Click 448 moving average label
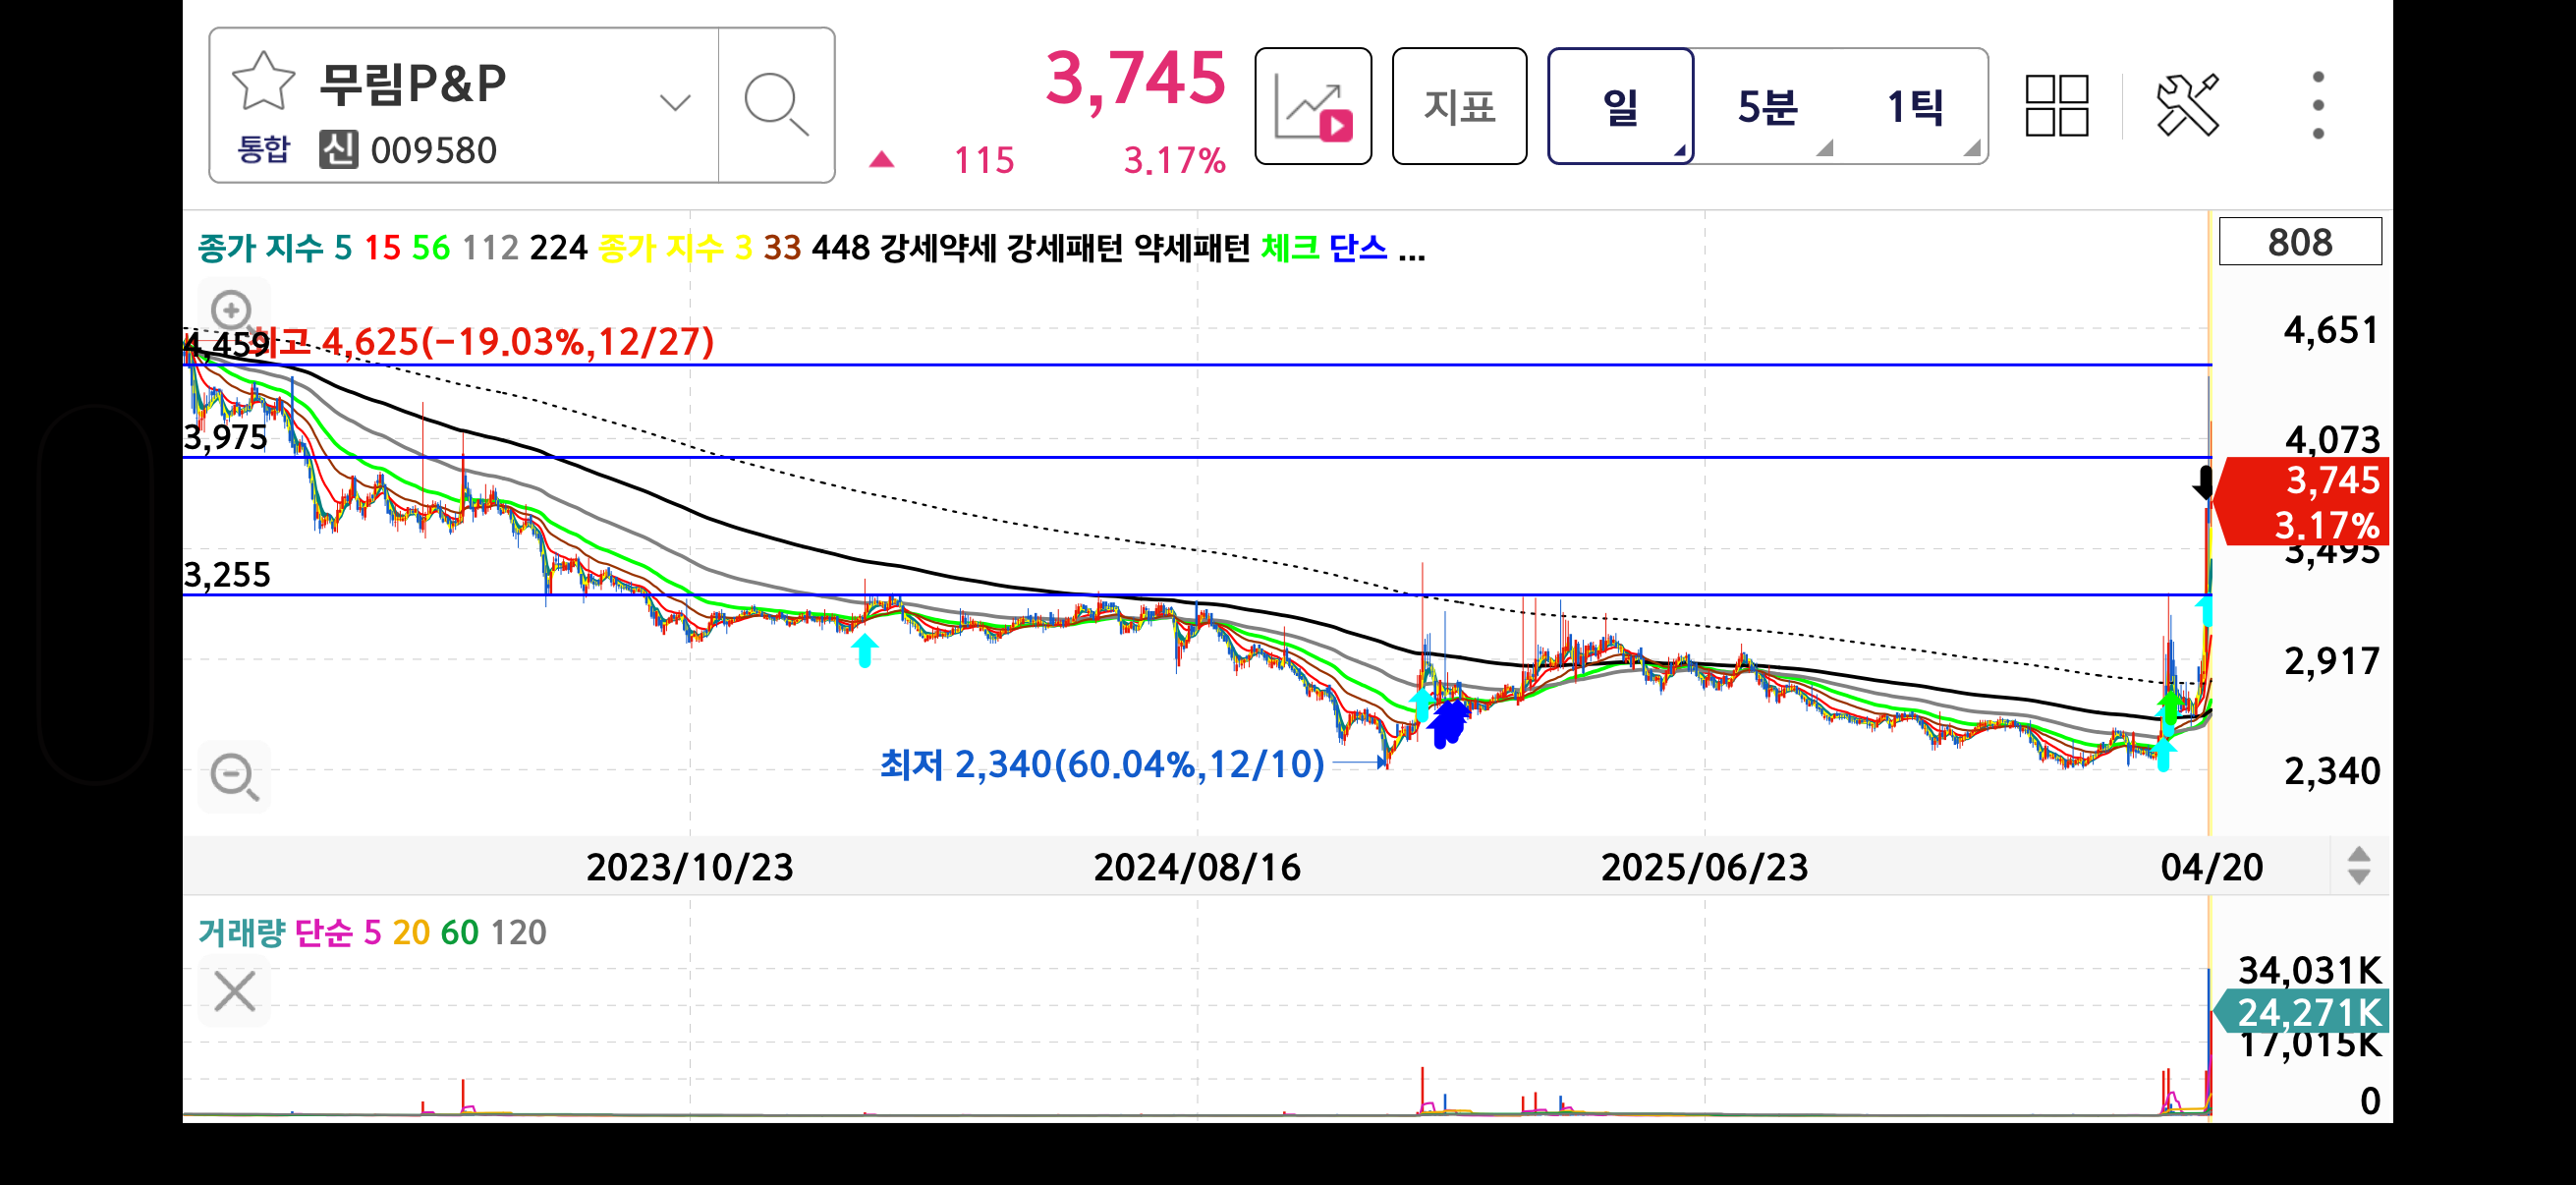This screenshot has height=1185, width=2576. click(x=841, y=247)
